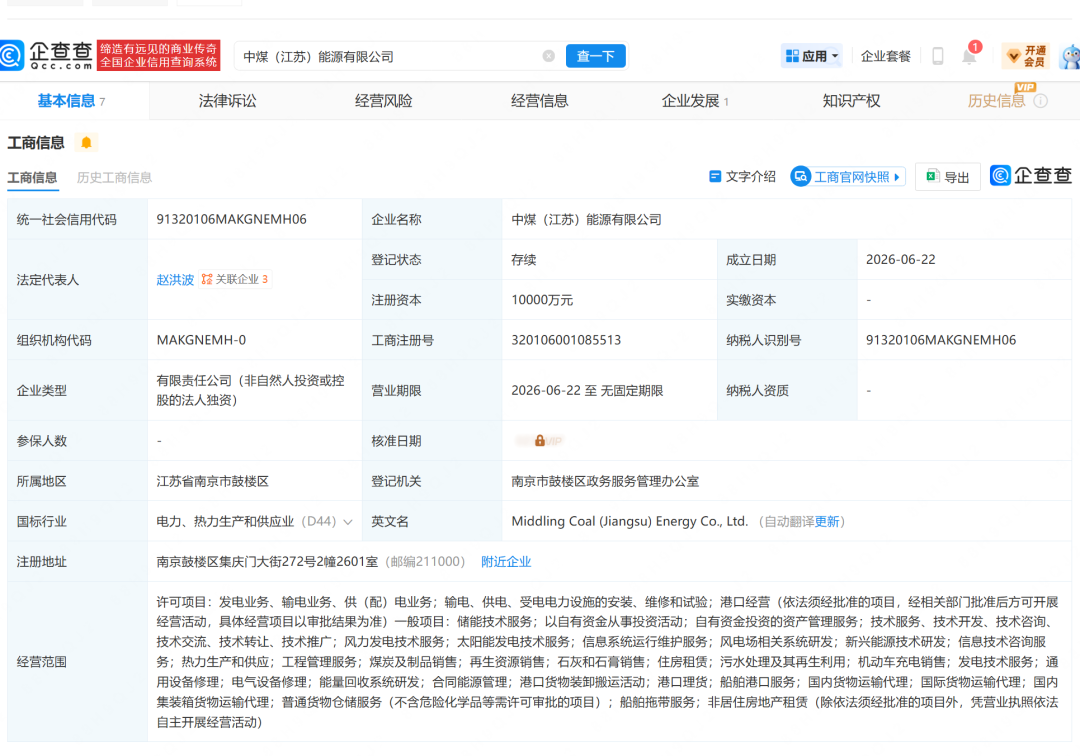Expand the 国标行业 D44 chevron
The width and height of the screenshot is (1080, 756).
[348, 522]
